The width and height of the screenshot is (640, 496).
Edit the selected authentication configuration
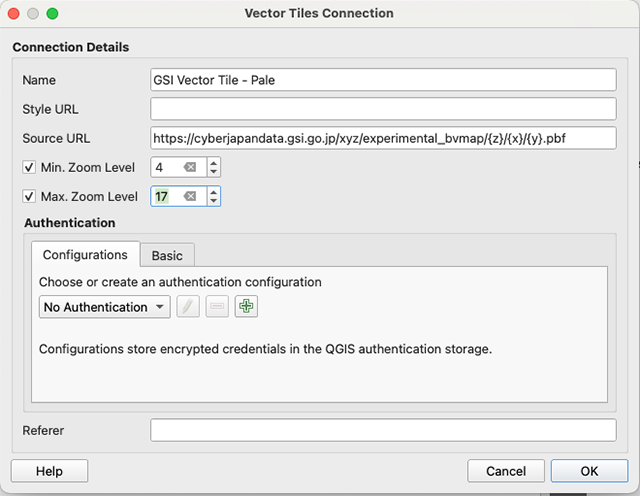[188, 306]
